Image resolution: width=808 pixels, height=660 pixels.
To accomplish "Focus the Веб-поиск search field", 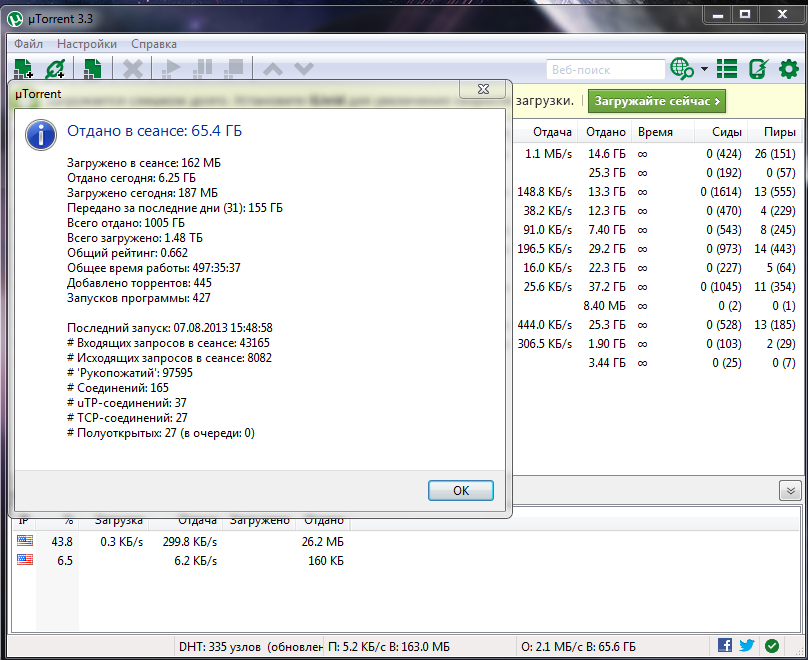I will point(605,70).
